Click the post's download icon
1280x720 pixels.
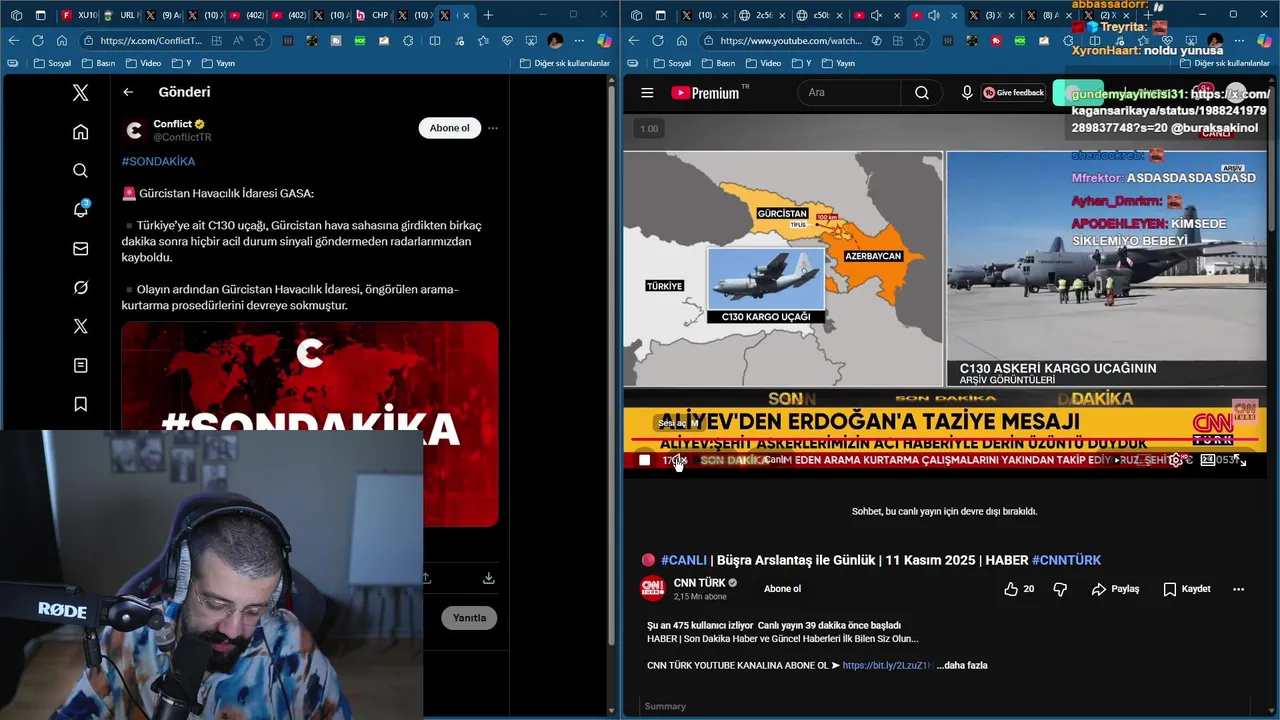pos(488,578)
